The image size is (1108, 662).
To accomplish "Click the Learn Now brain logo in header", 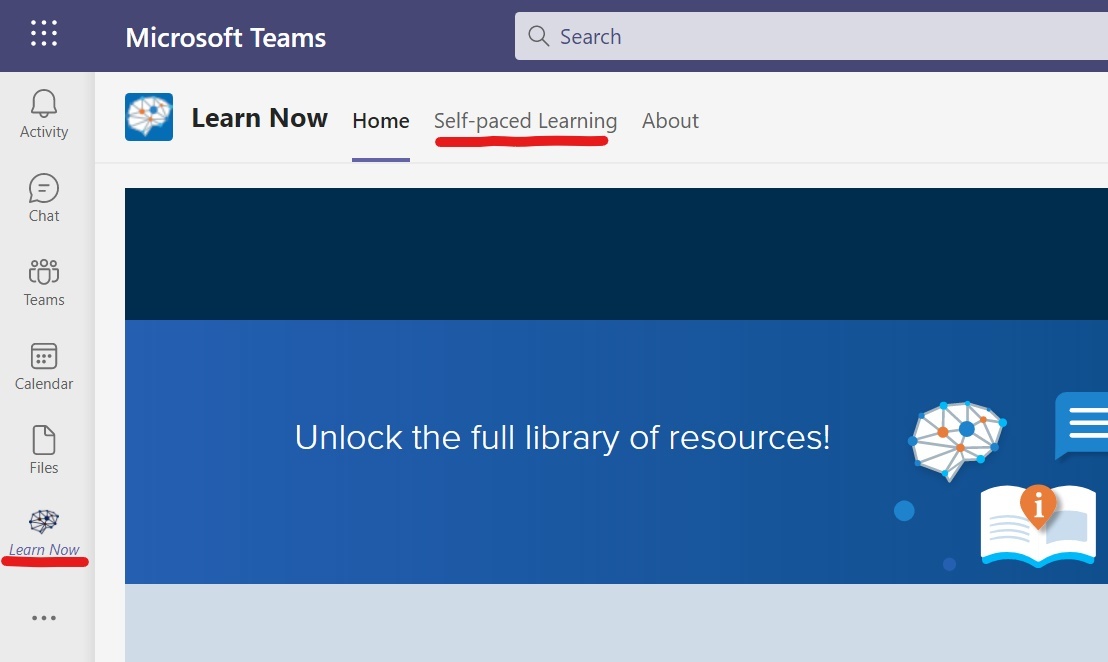I will 149,117.
